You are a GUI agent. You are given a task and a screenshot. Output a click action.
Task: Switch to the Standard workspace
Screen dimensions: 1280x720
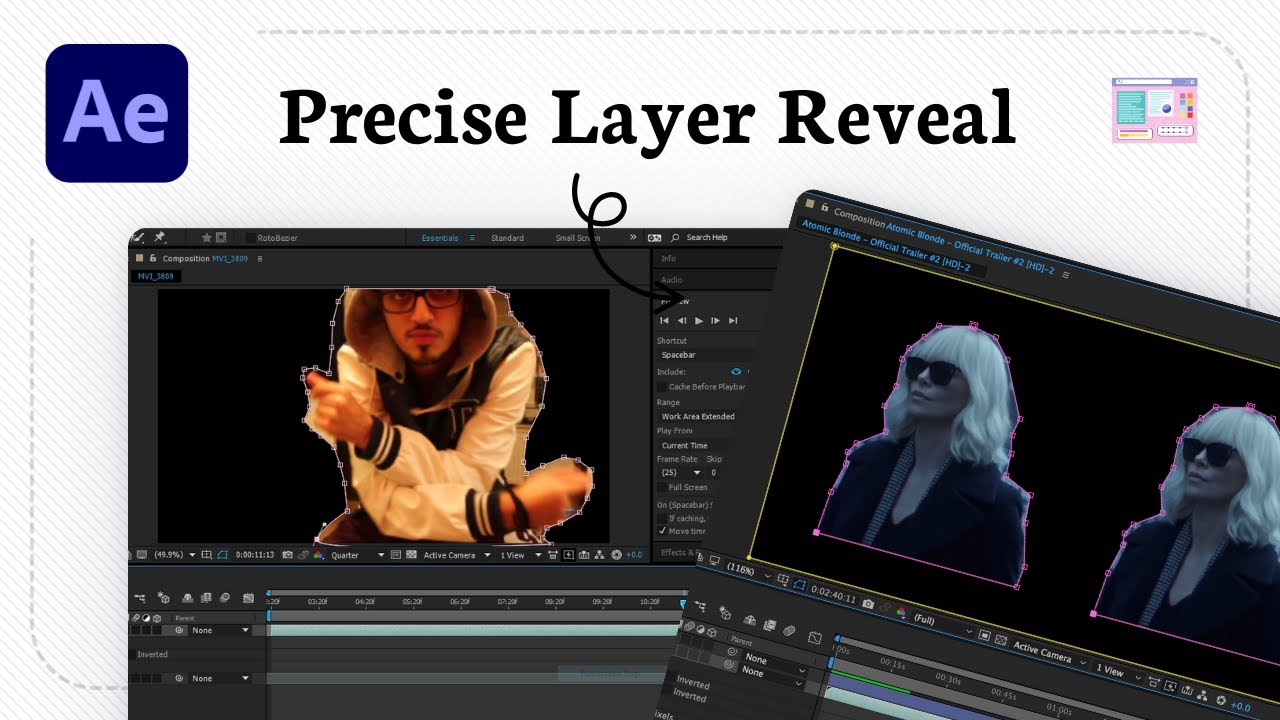click(507, 237)
